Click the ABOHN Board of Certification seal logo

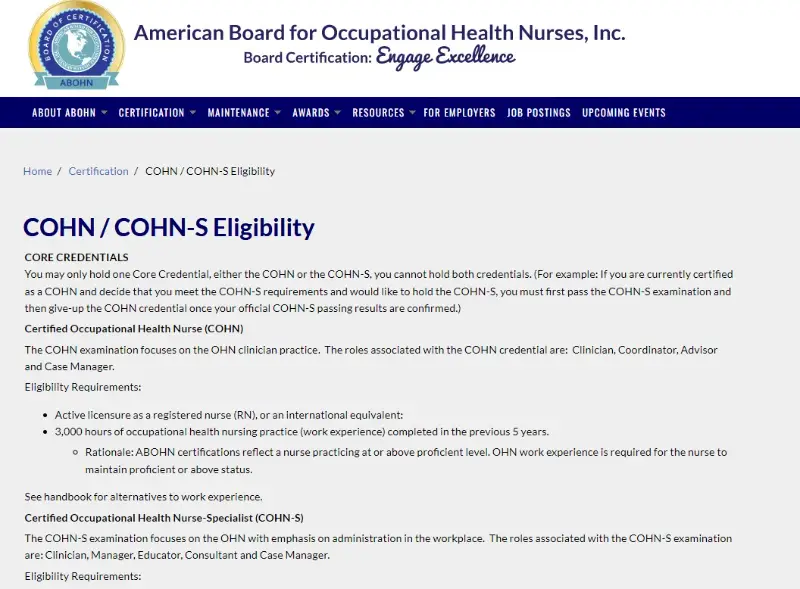[72, 47]
